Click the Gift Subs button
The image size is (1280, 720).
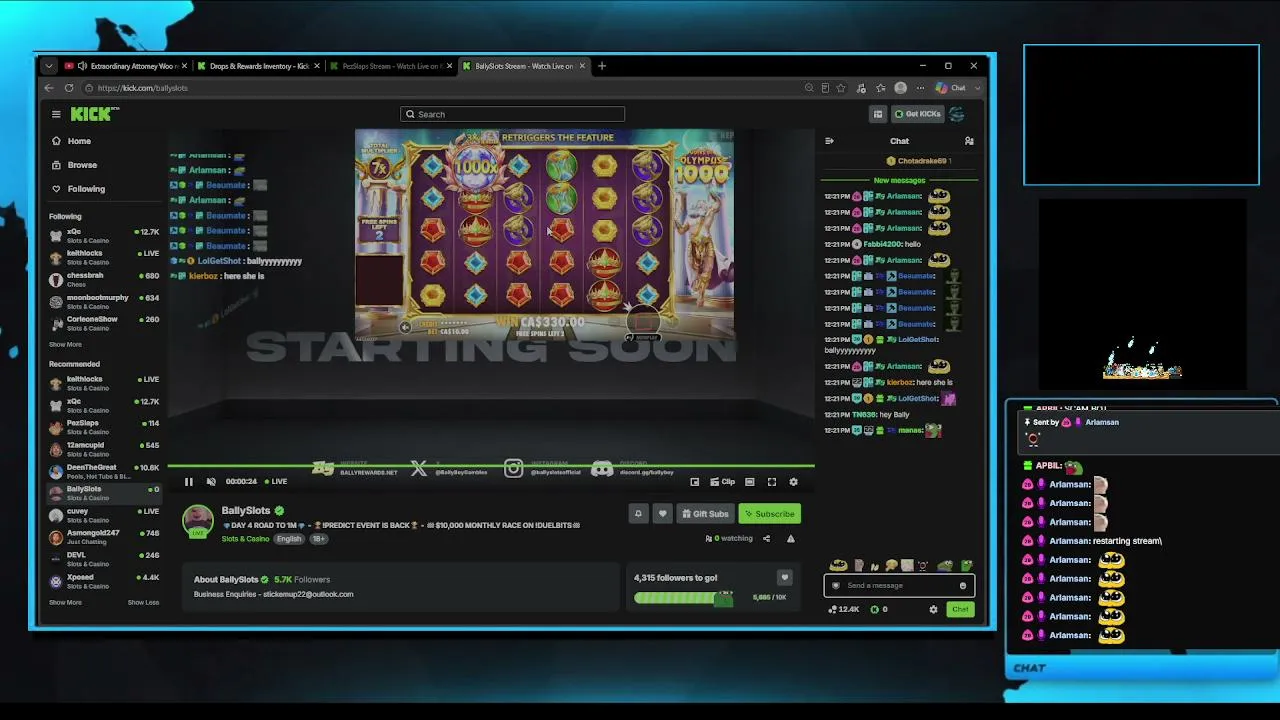pyautogui.click(x=705, y=514)
